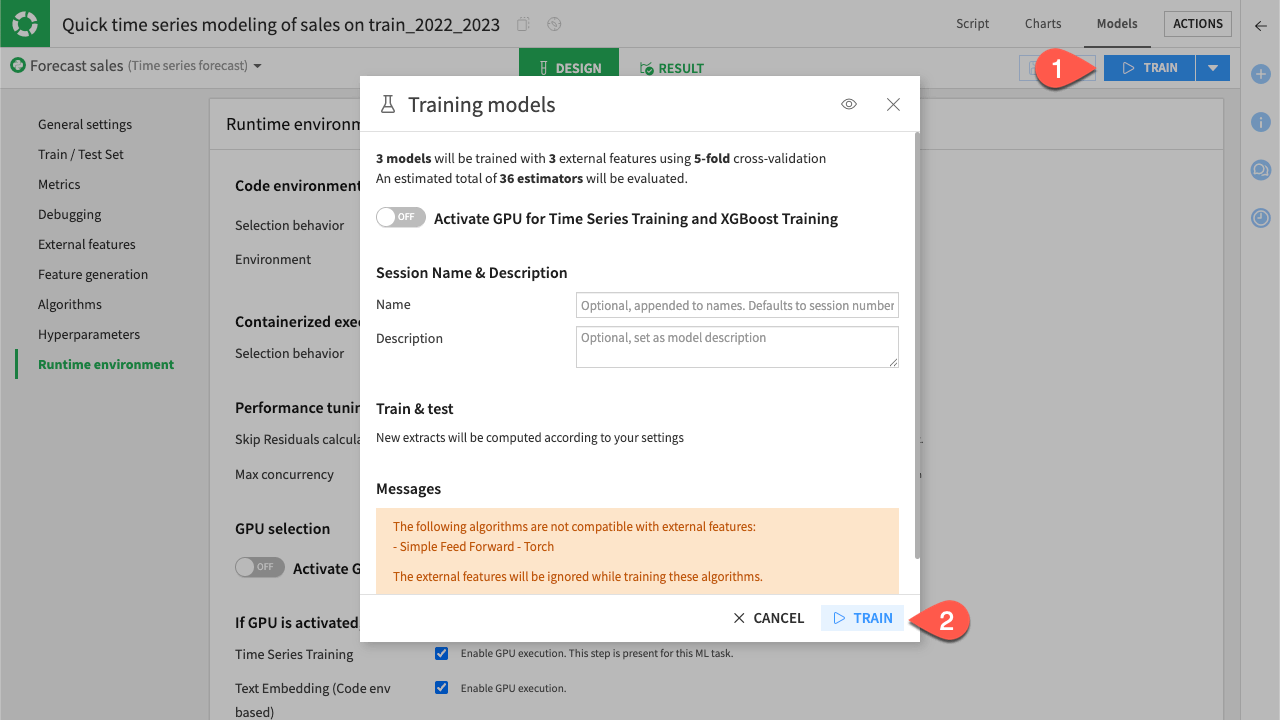View history with the clock icon on right sidebar
The height and width of the screenshot is (720, 1280).
pos(1260,217)
